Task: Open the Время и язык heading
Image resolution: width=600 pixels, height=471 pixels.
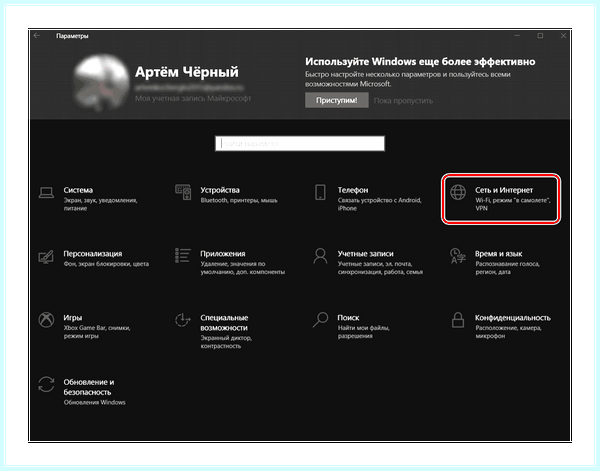Action: 499,254
